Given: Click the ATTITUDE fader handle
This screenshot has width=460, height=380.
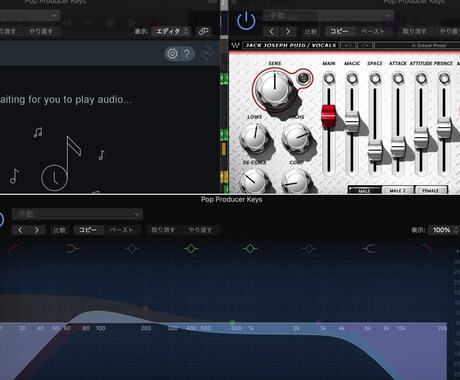Looking at the screenshot, I should 421,139.
